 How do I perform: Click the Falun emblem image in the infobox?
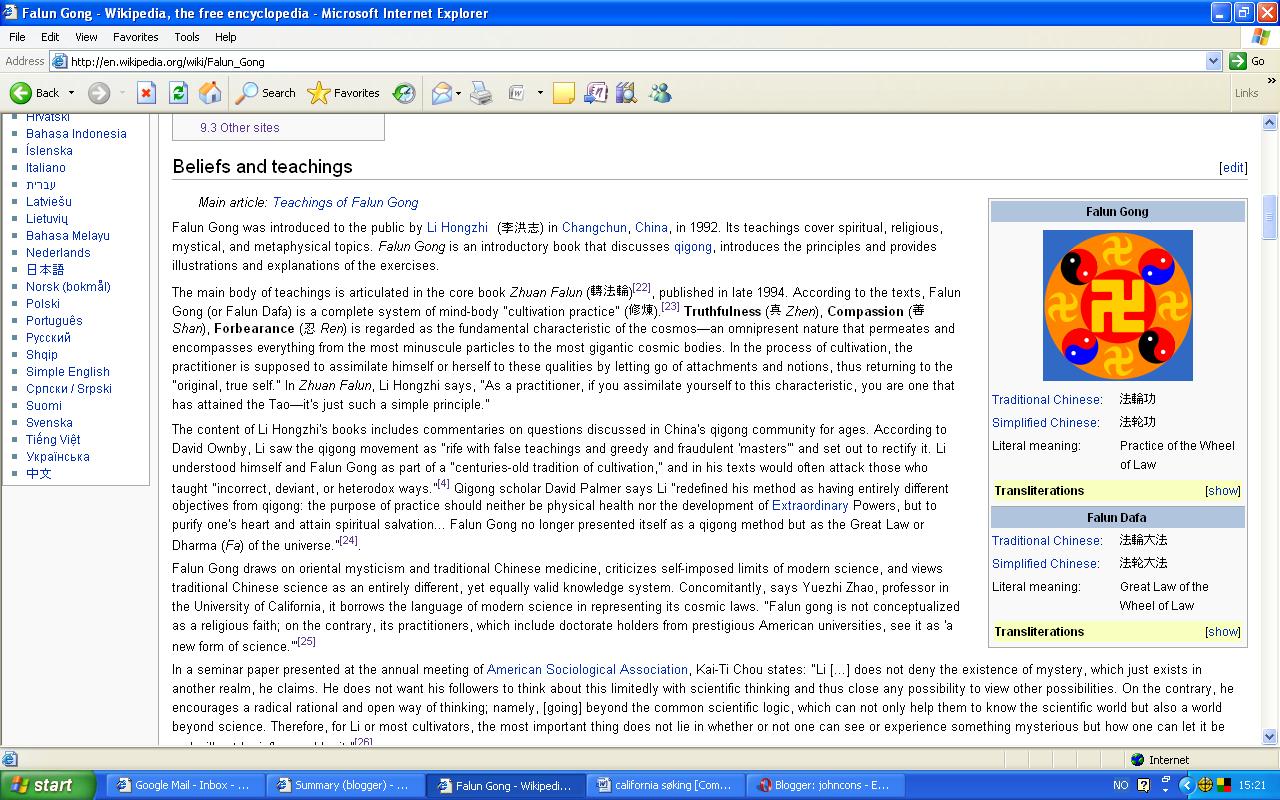point(1118,305)
